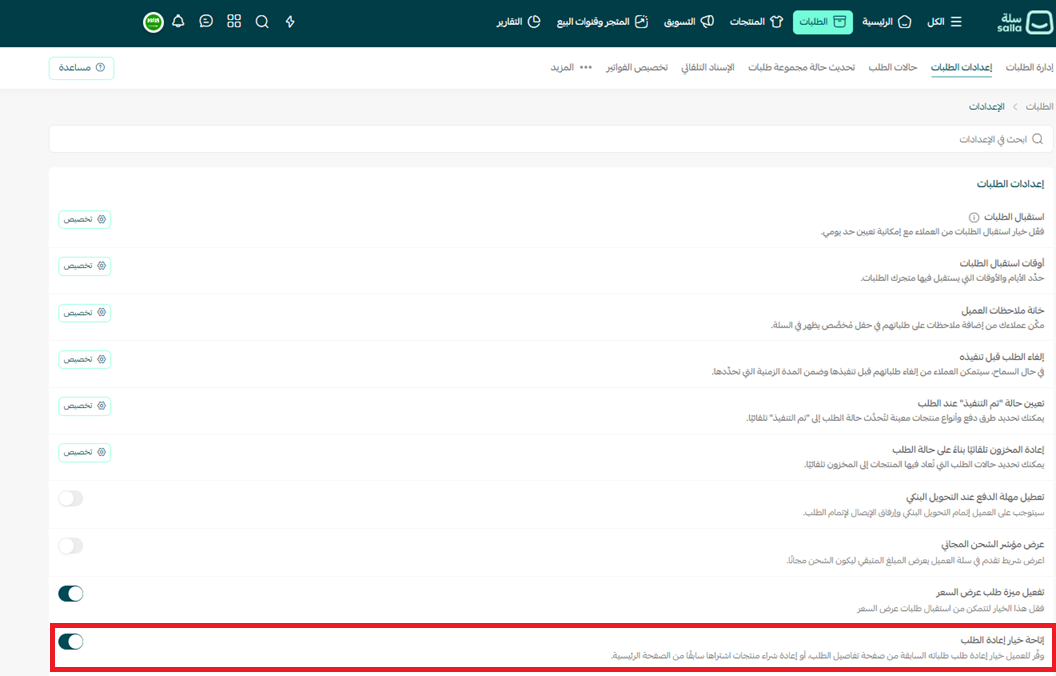The width and height of the screenshot is (1056, 676).
Task: Click the lightning bolt quick actions icon
Action: click(290, 21)
